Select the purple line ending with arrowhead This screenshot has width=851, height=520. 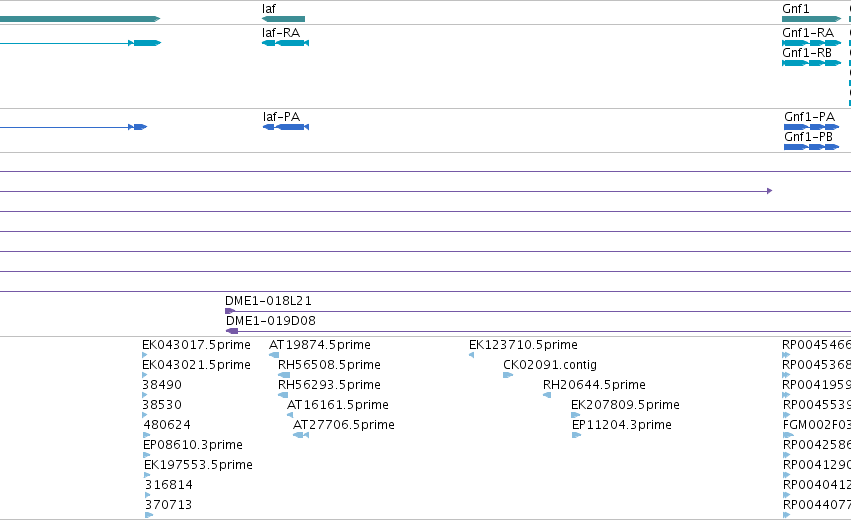pos(386,191)
